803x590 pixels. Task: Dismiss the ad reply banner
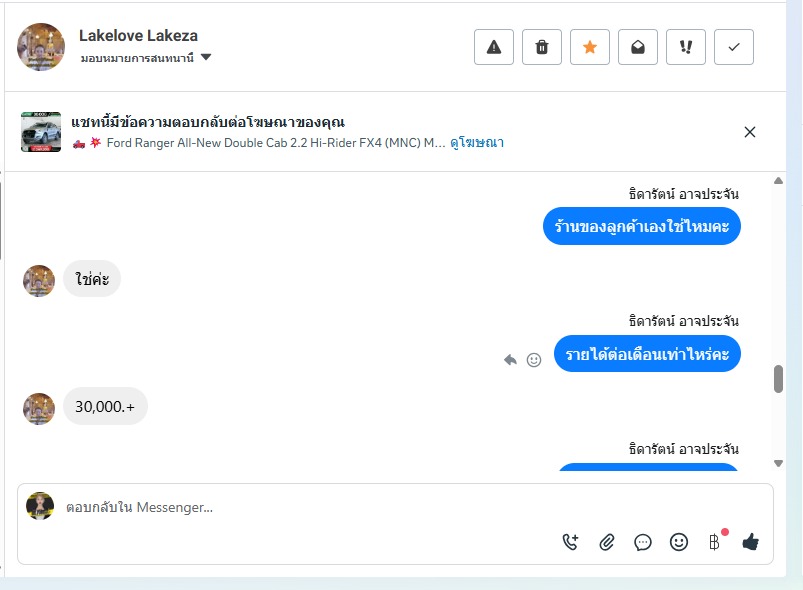click(750, 132)
